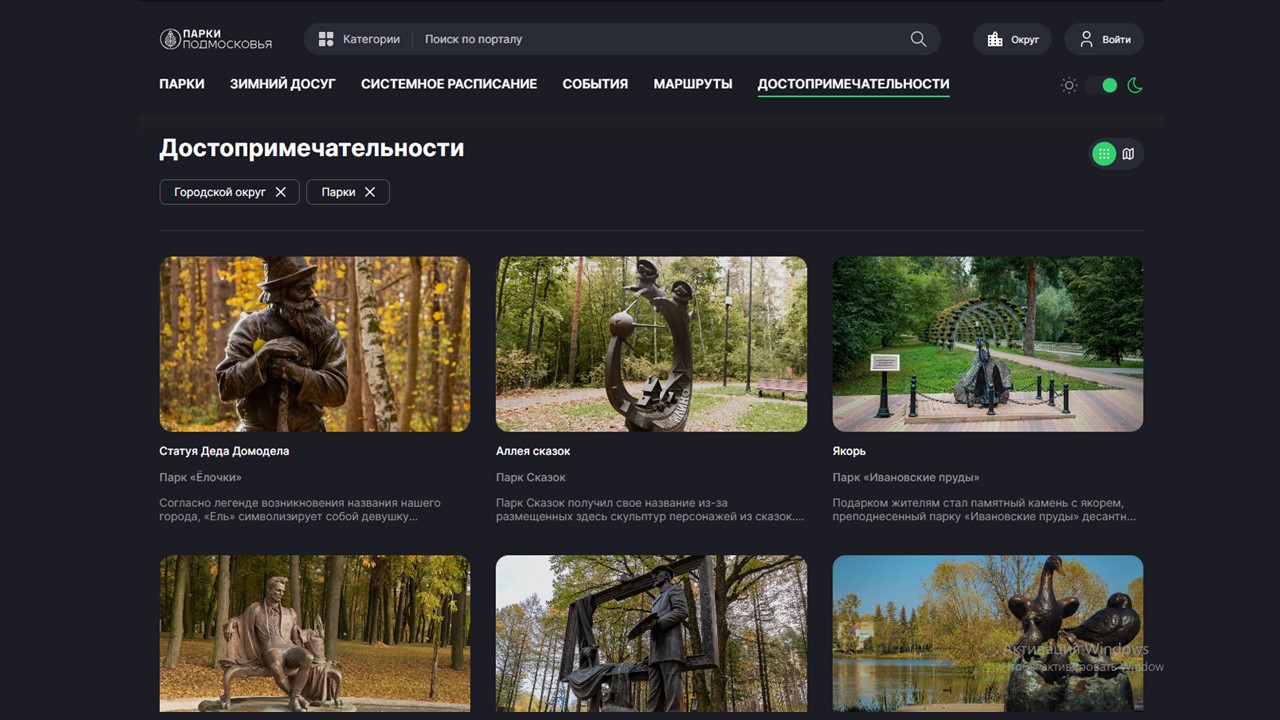Viewport: 1280px width, 720px height.
Task: Click the search magnifier icon
Action: click(x=918, y=39)
